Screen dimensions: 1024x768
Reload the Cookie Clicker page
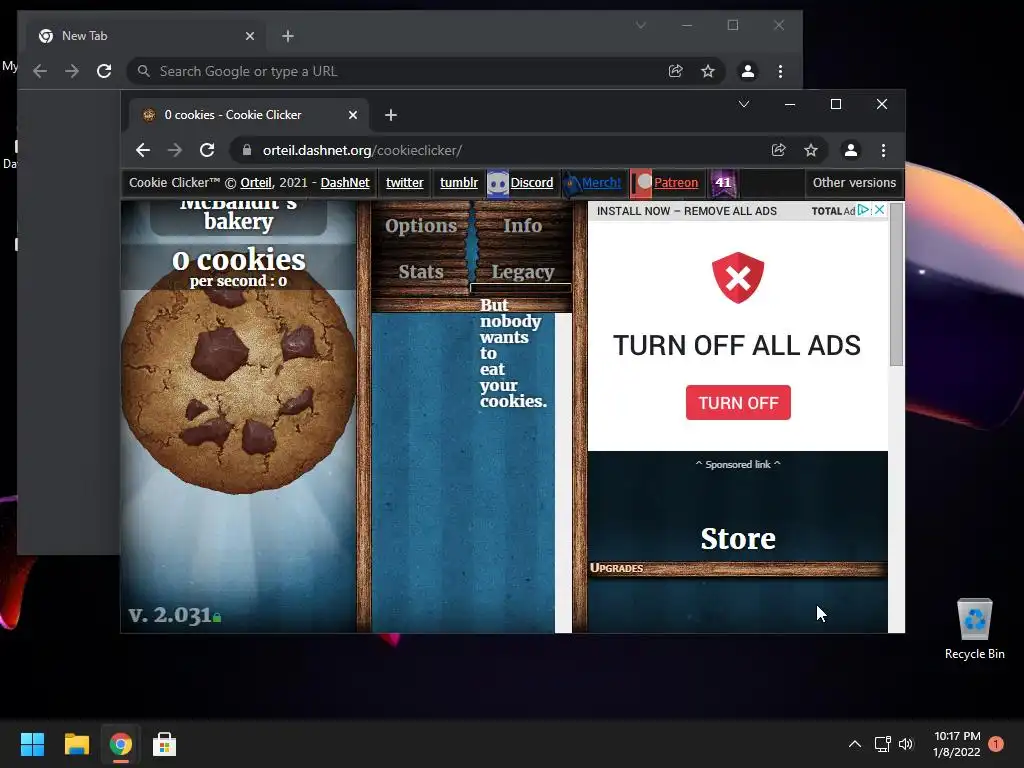pos(207,150)
